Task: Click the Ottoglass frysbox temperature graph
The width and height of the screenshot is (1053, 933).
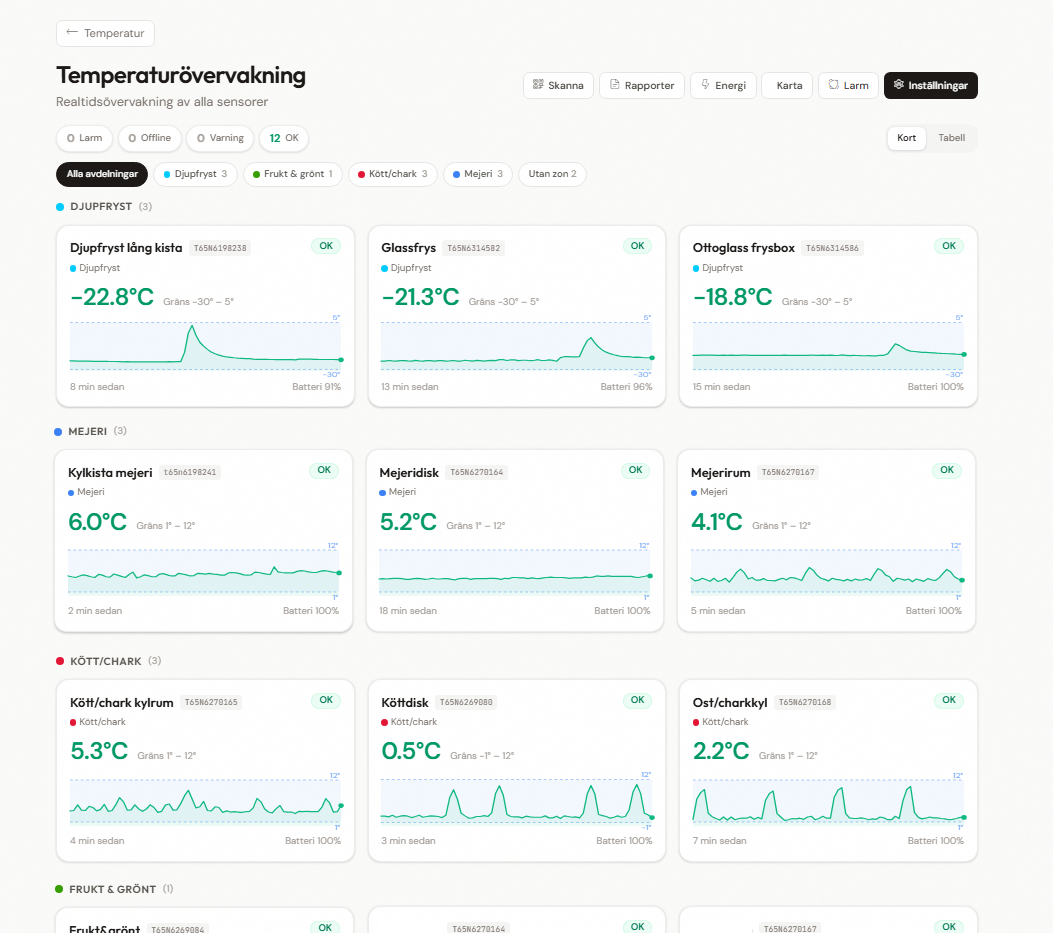Action: coord(828,346)
